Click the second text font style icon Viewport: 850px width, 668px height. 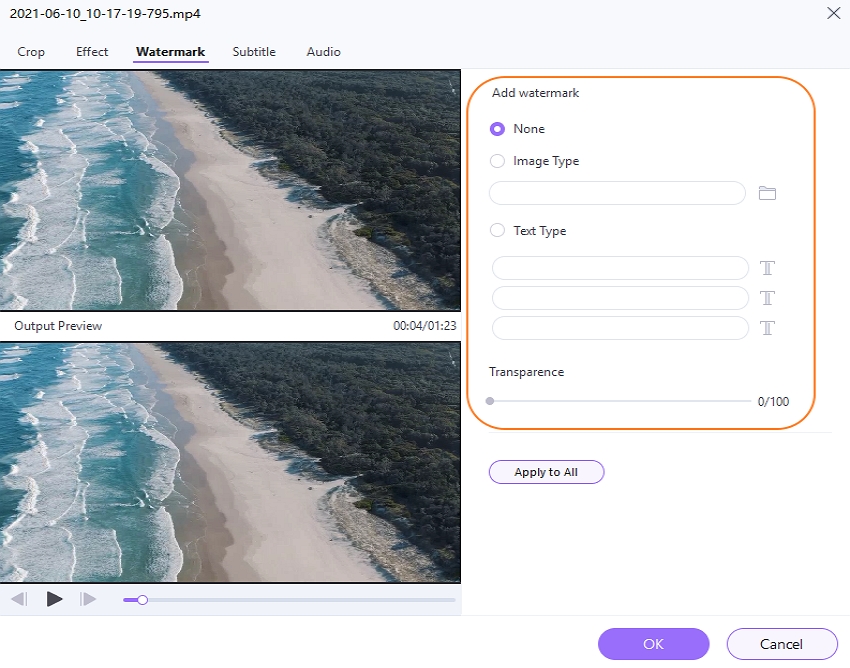[x=767, y=298]
